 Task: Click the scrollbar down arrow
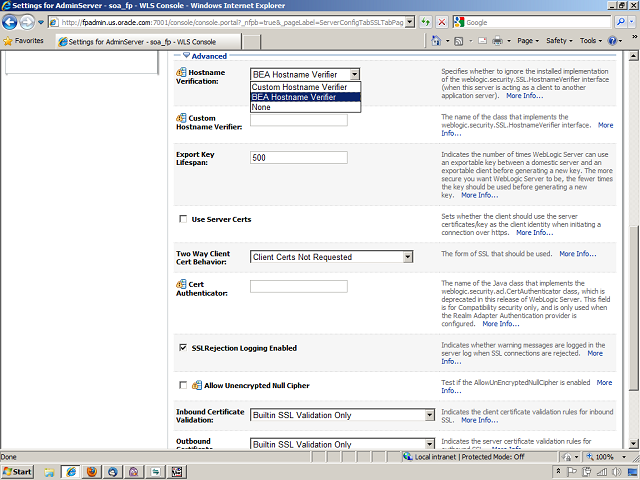click(633, 444)
